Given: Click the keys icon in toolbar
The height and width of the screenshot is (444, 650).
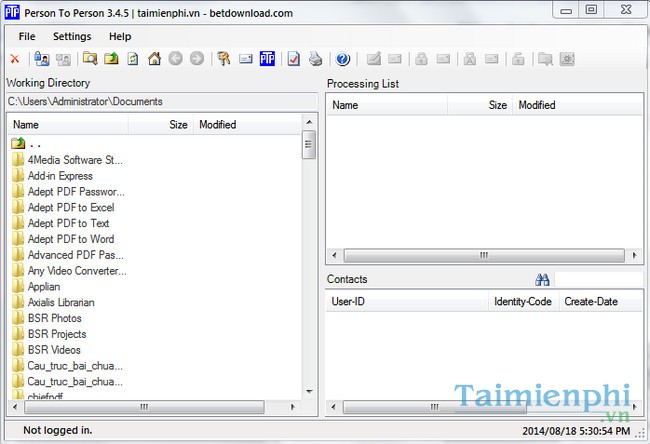Looking at the screenshot, I should point(224,59).
